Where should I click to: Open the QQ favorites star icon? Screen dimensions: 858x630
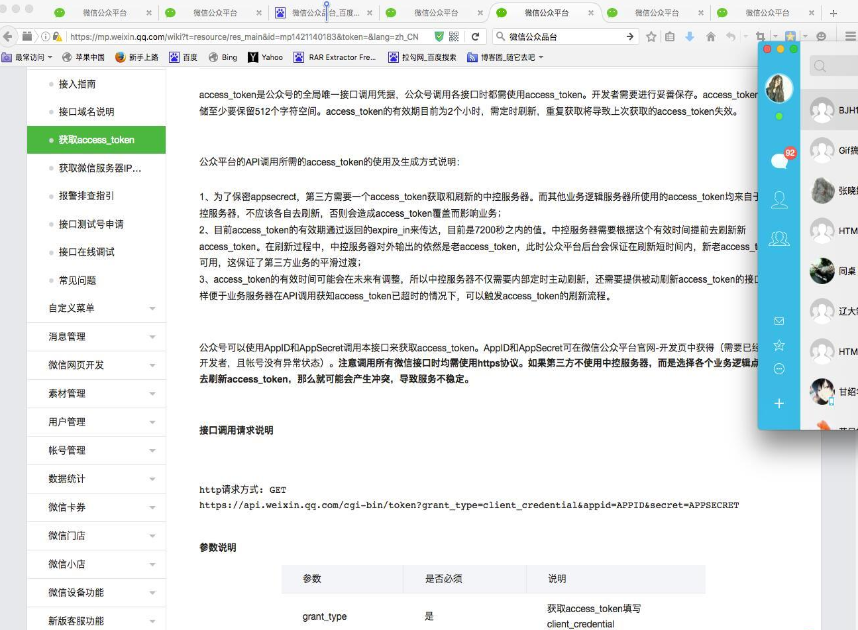[779, 345]
